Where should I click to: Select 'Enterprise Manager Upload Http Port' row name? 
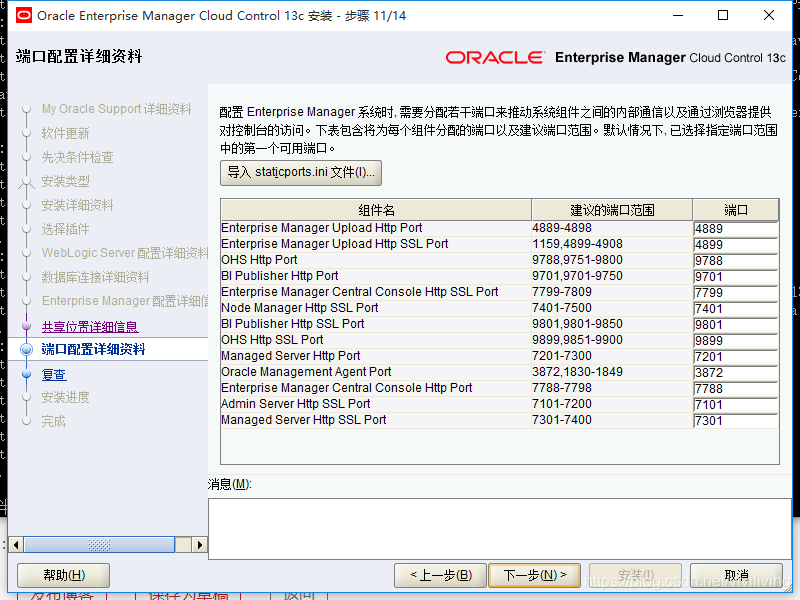point(322,228)
